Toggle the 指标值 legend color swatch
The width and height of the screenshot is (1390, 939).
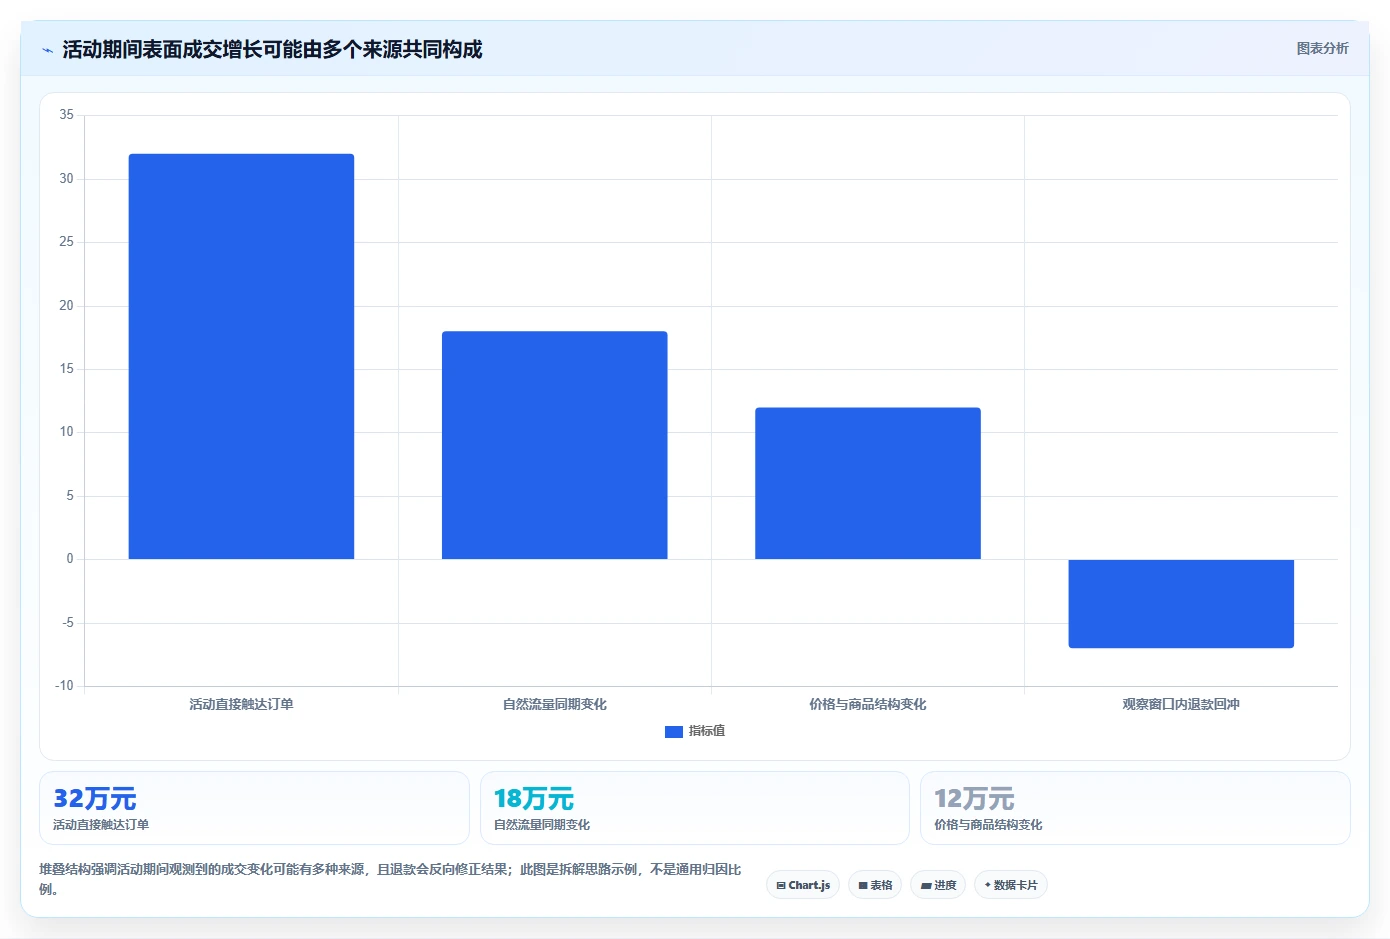[674, 732]
